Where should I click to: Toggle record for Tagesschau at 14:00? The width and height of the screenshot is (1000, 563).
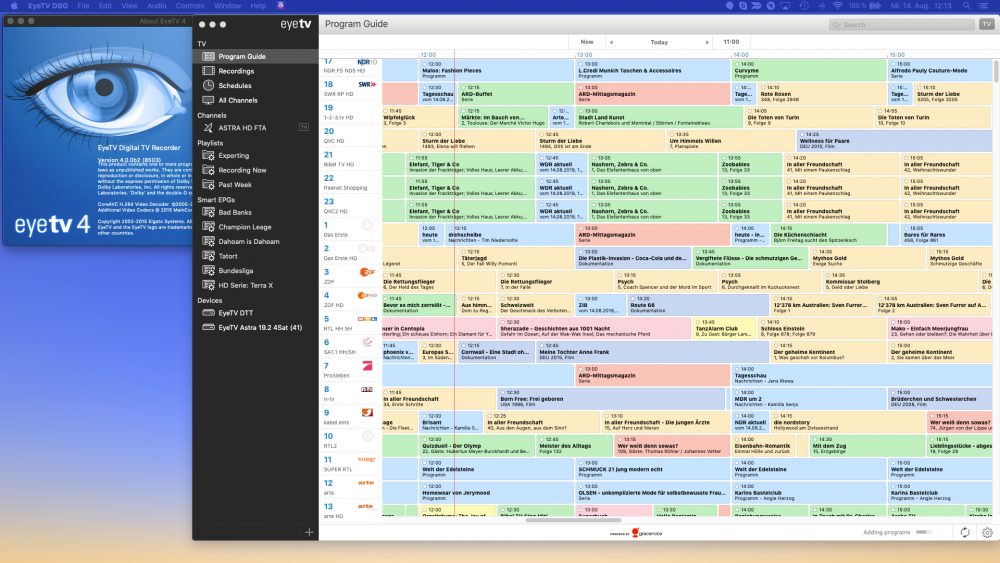tap(737, 369)
